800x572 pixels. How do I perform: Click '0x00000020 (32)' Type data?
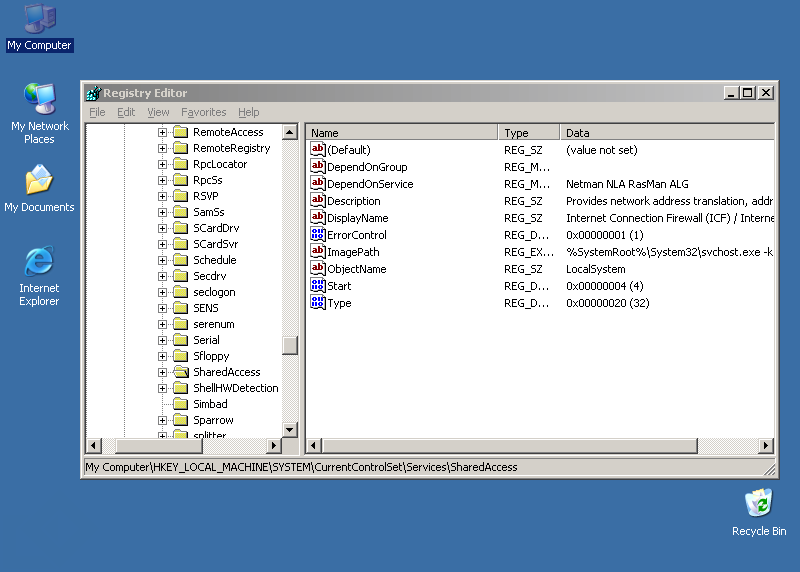tap(608, 303)
